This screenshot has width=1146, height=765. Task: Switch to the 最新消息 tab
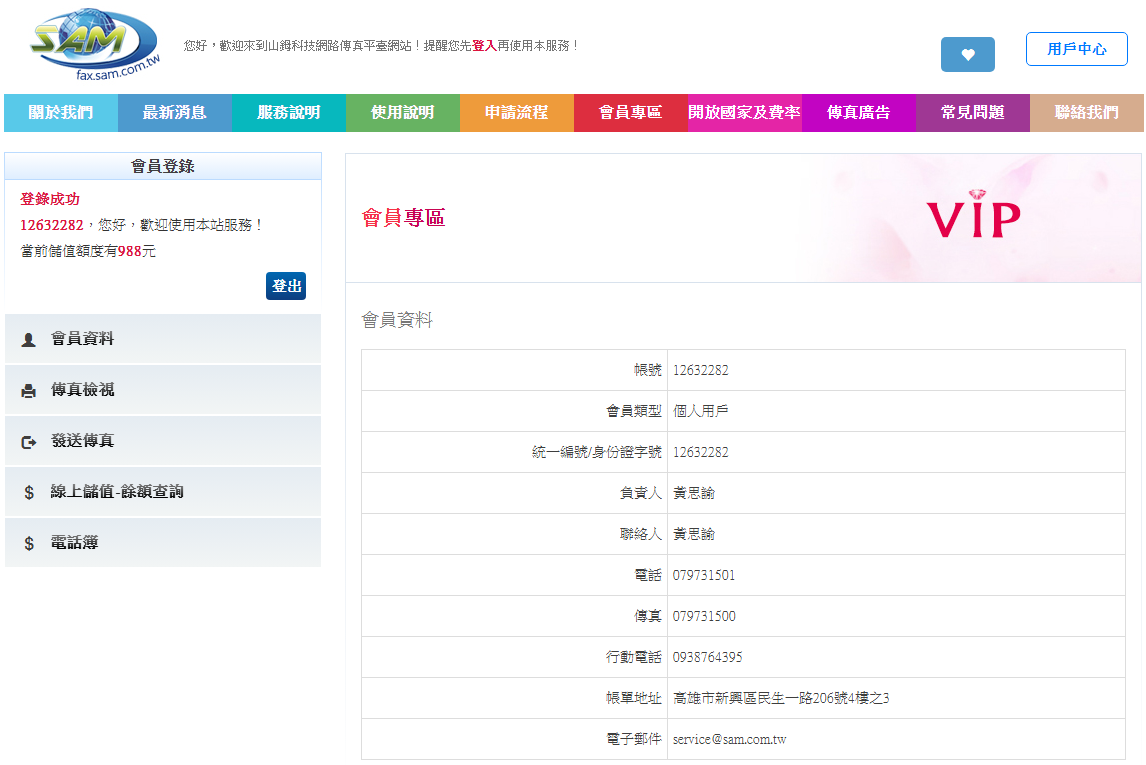(174, 112)
